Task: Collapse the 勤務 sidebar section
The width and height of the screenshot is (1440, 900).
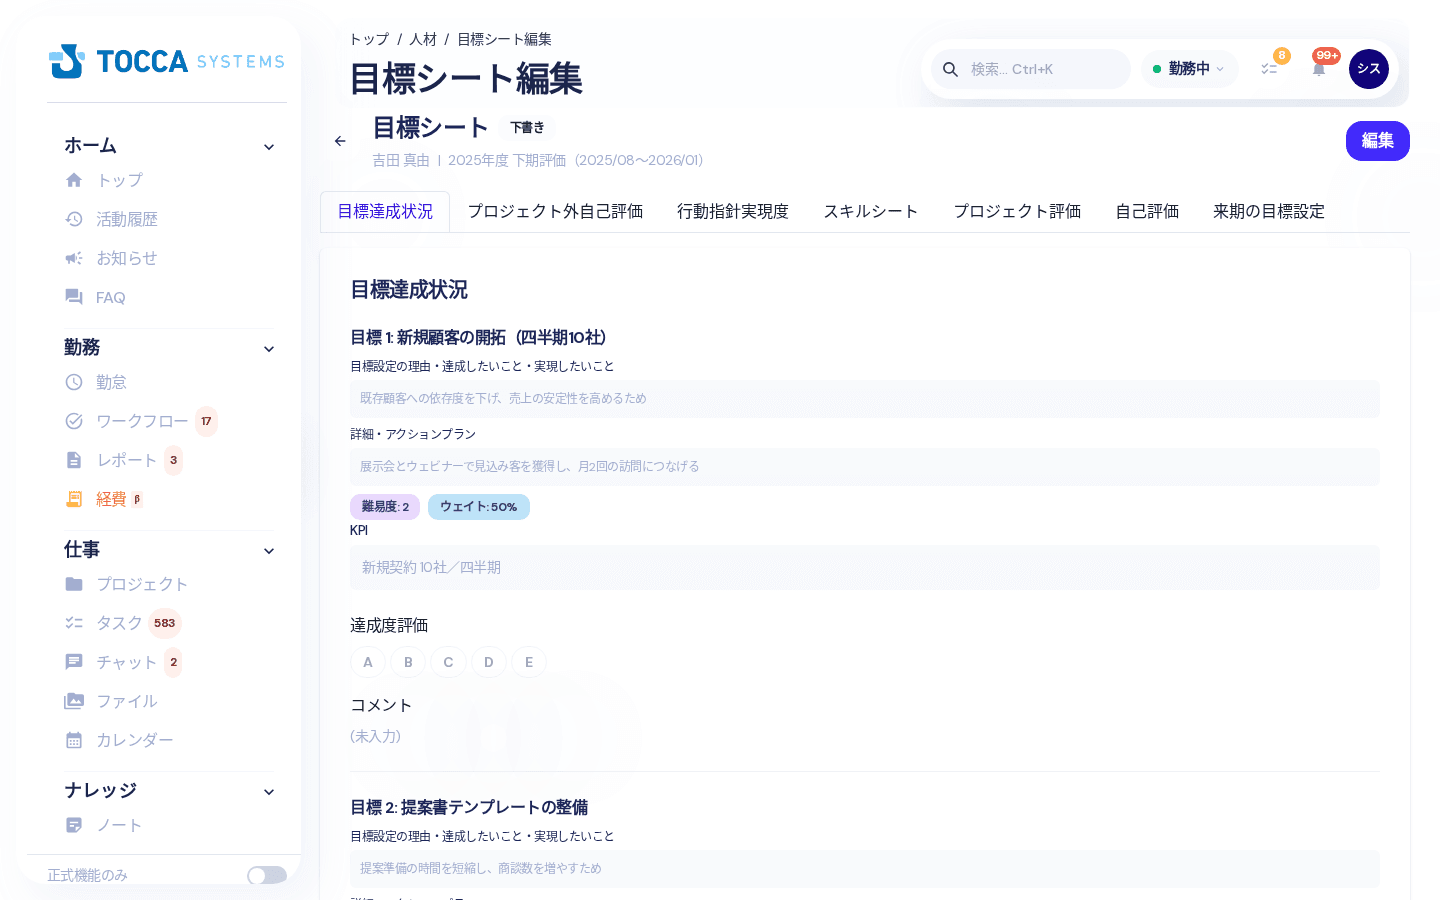Action: tap(269, 349)
